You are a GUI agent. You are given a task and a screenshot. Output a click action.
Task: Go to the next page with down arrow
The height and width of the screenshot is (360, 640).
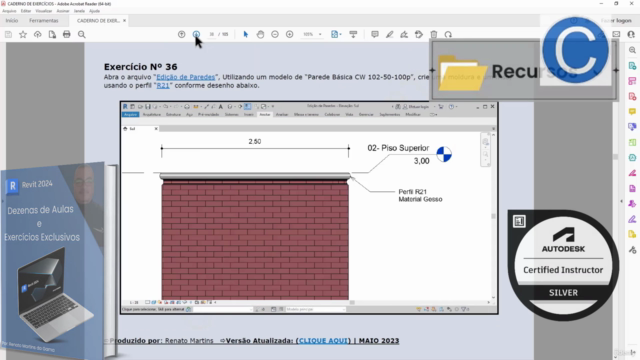[196, 34]
